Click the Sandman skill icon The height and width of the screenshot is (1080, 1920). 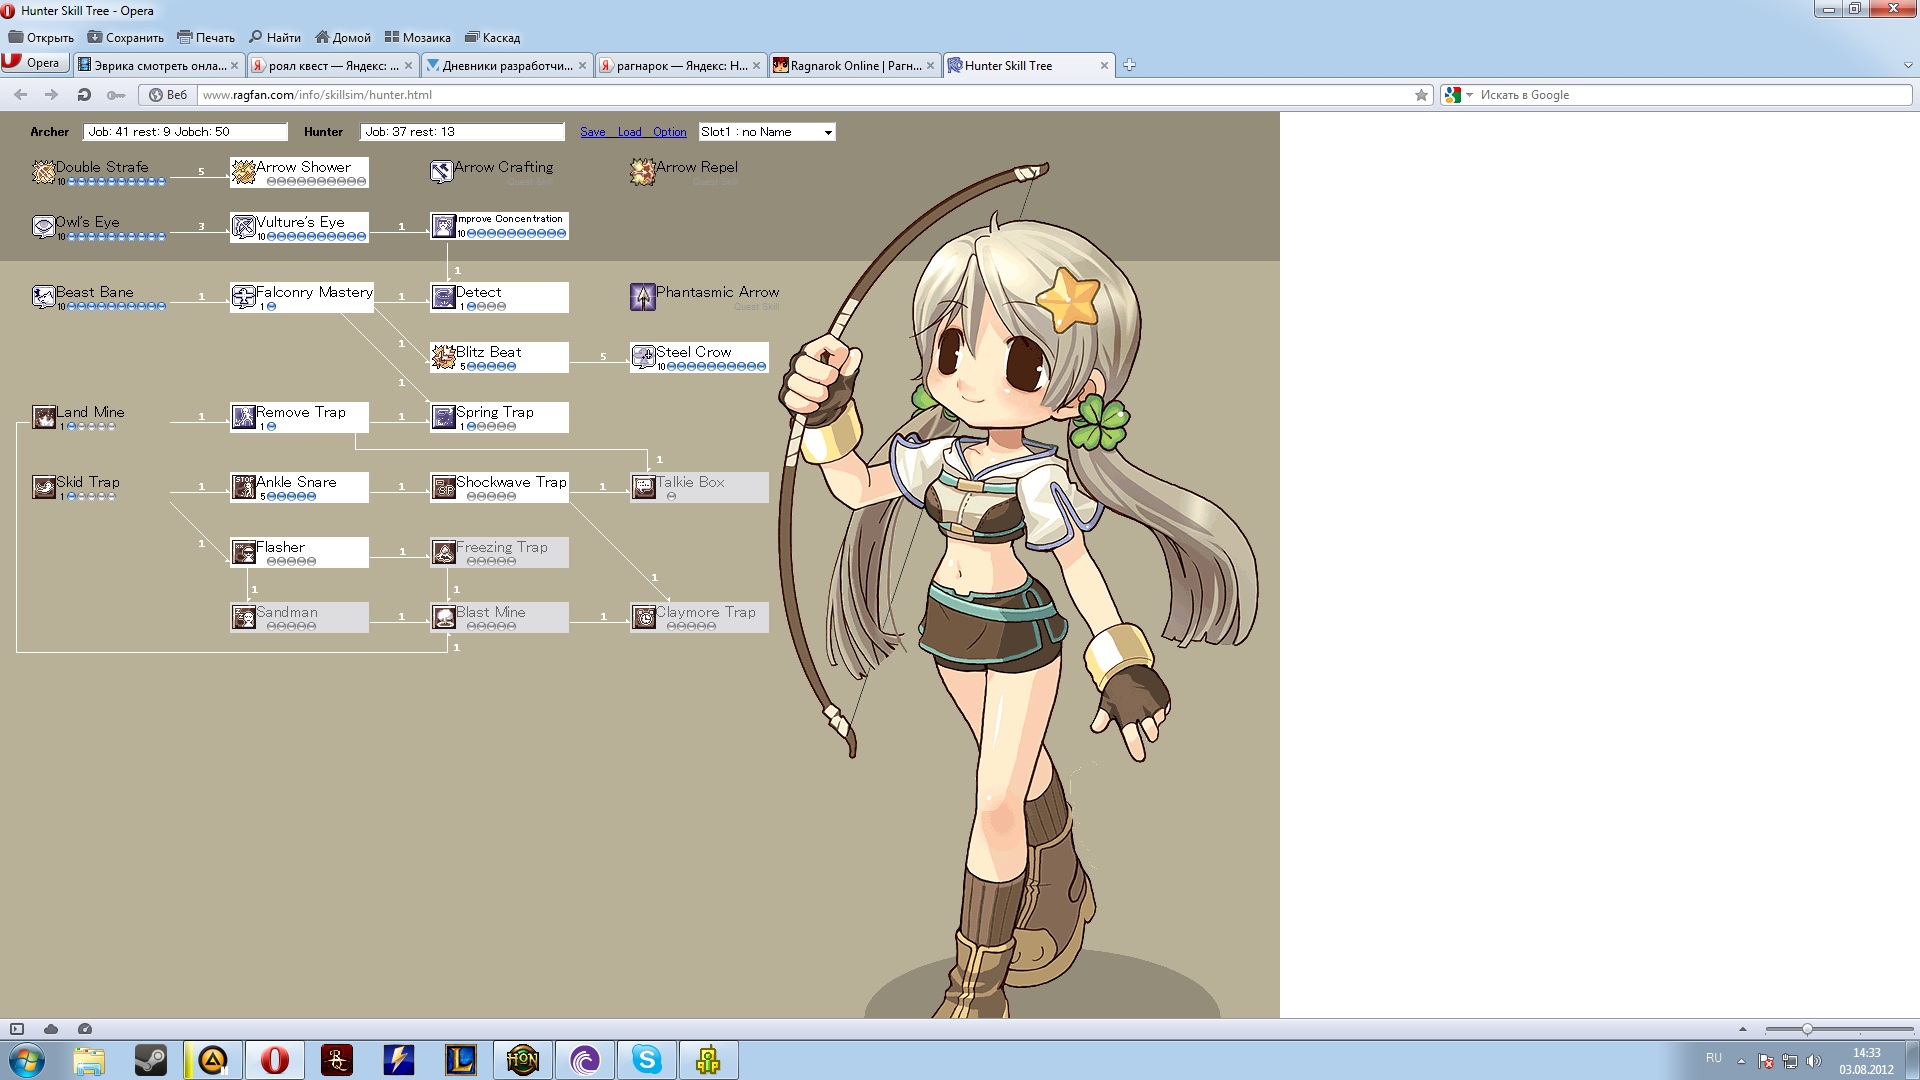pyautogui.click(x=243, y=617)
